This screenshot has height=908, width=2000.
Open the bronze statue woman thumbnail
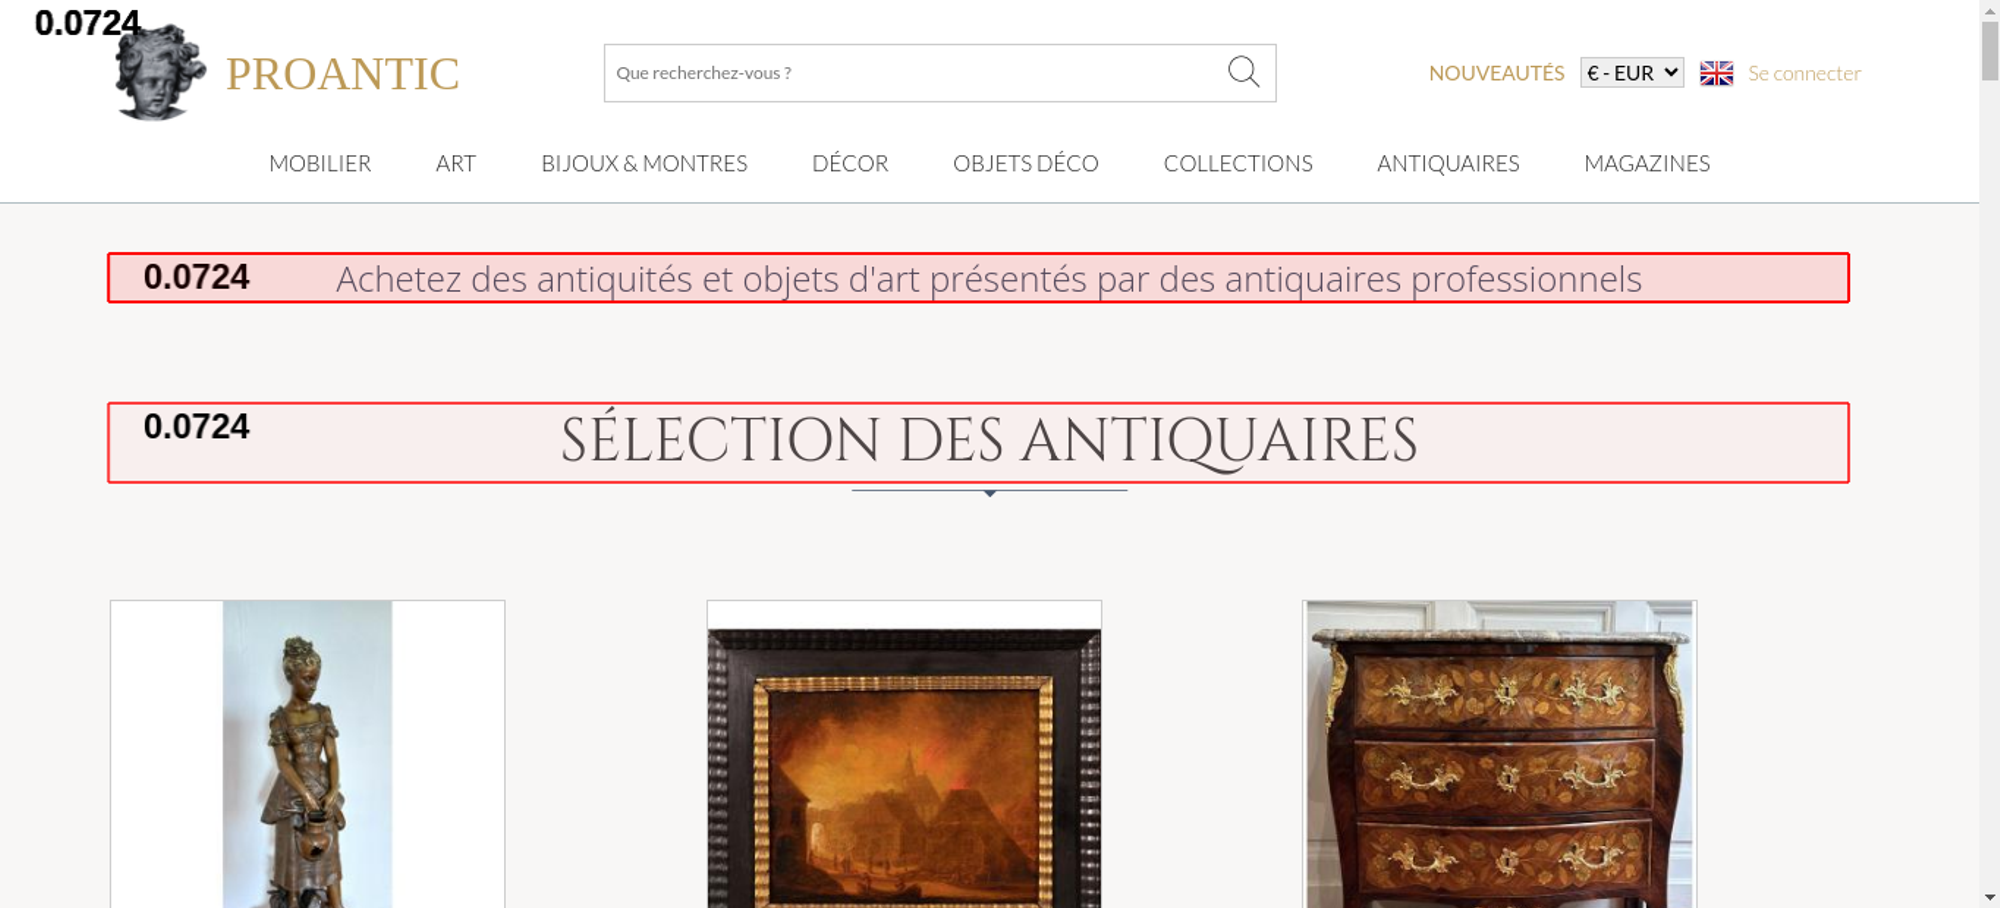[x=307, y=754]
